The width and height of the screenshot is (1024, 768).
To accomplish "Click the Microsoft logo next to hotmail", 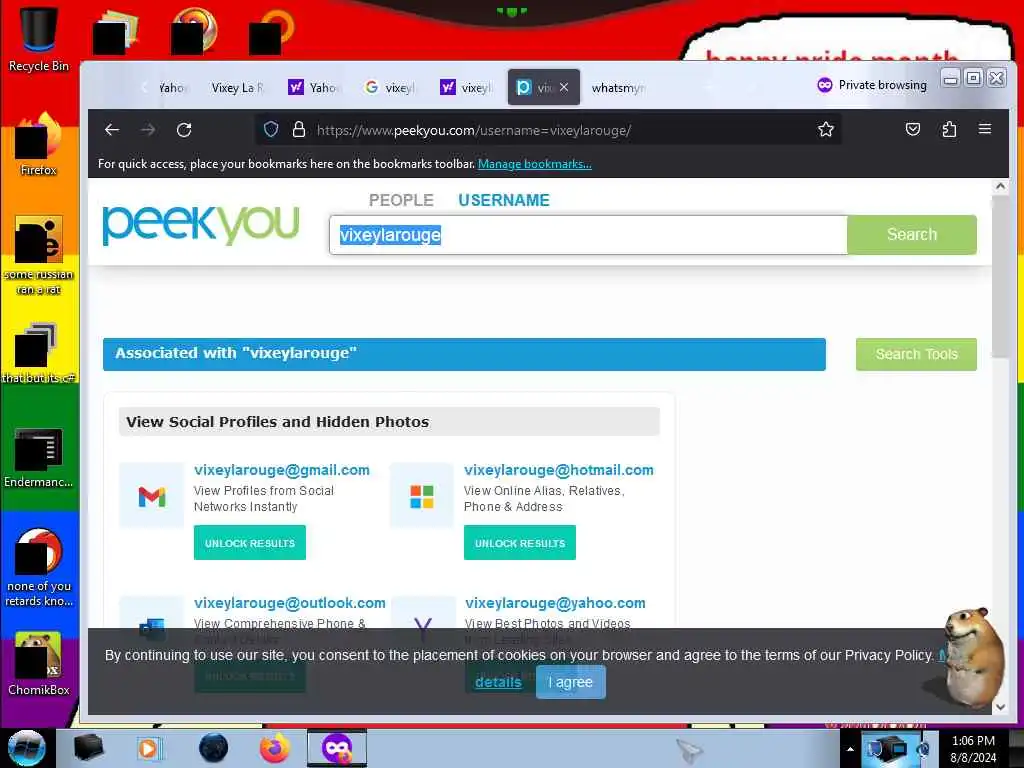I will 421,496.
